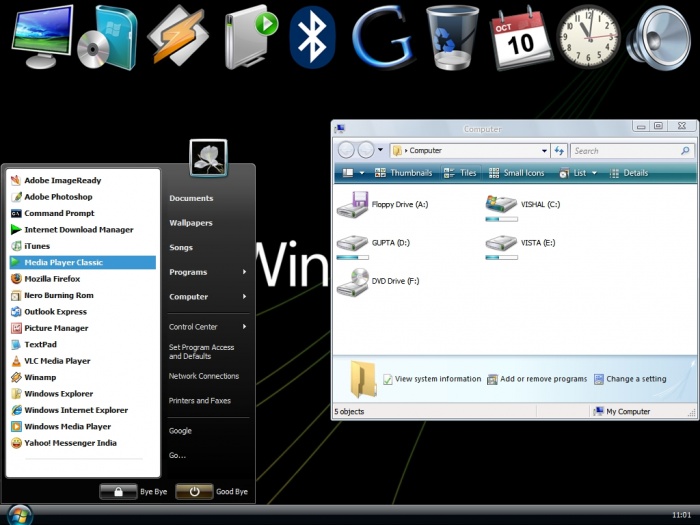Open Printers and Faxes

coord(200,401)
